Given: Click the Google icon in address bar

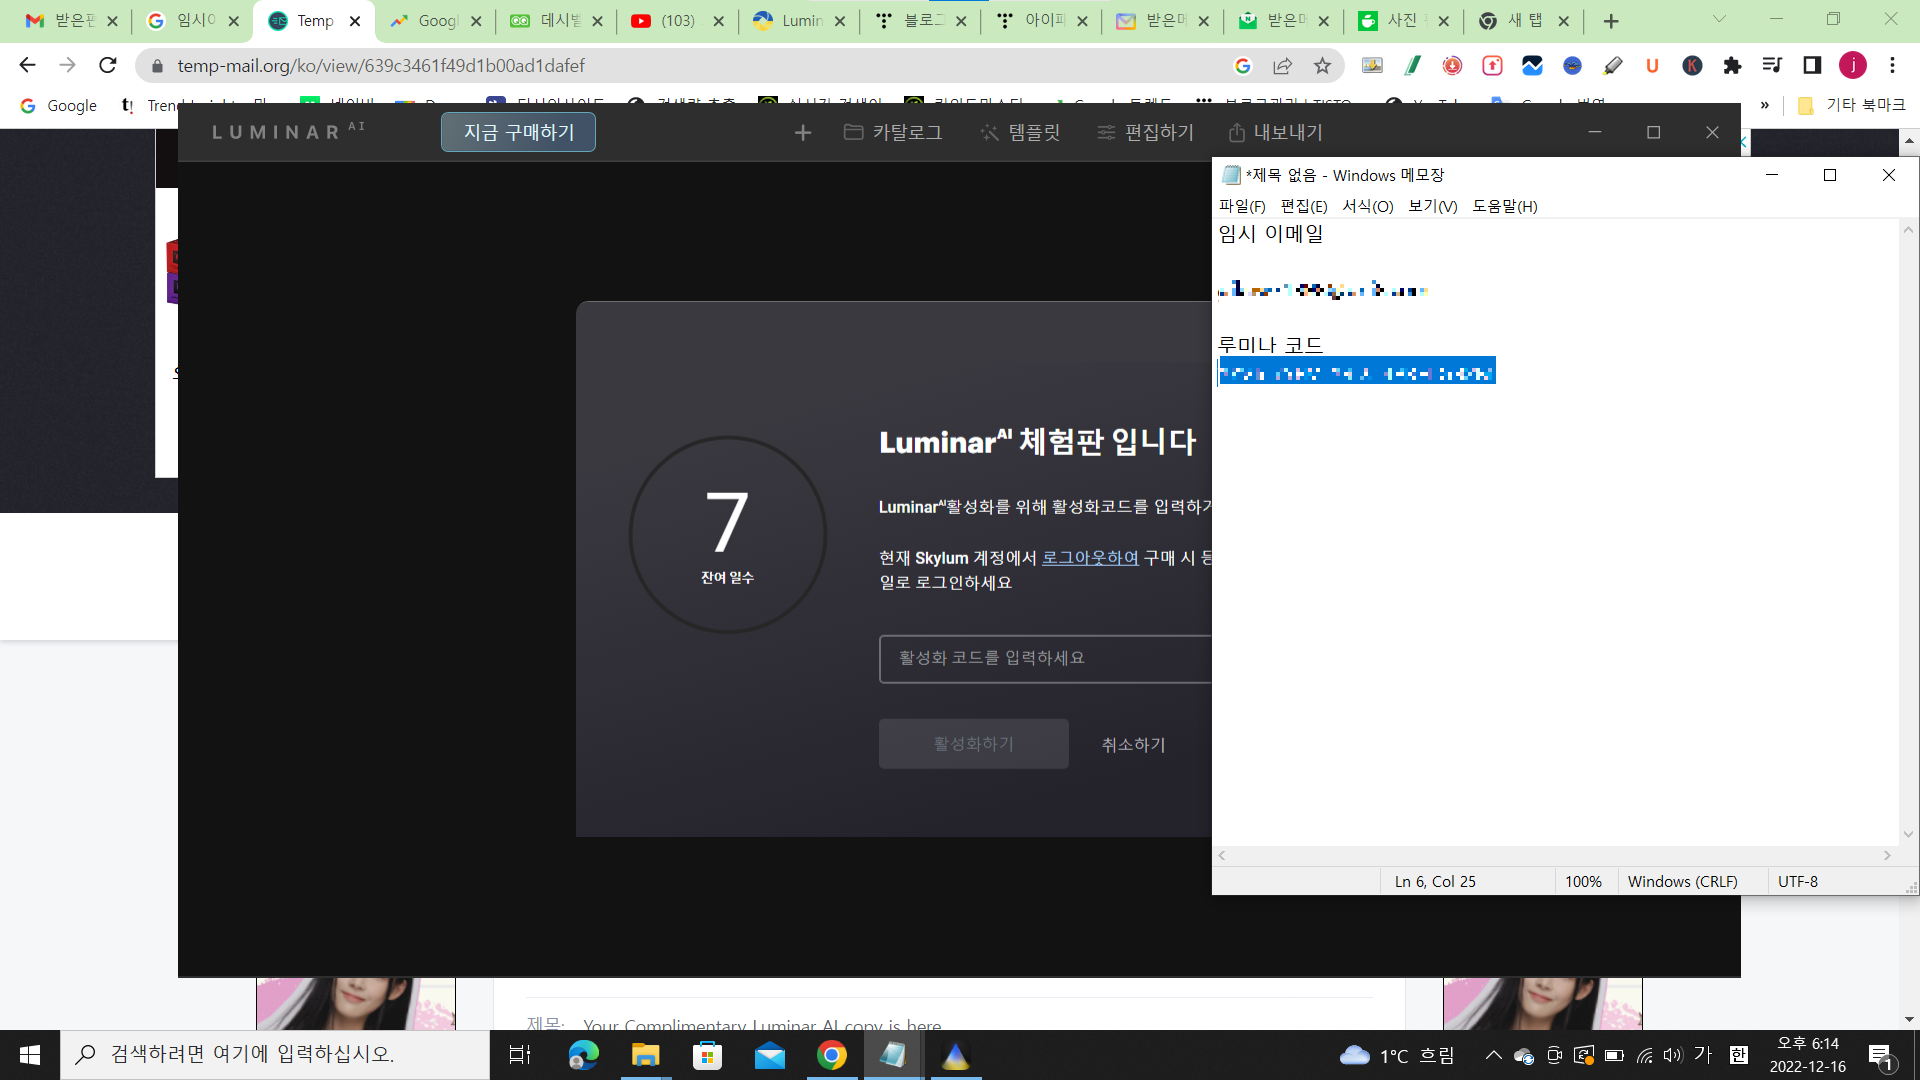Looking at the screenshot, I should tap(1243, 66).
